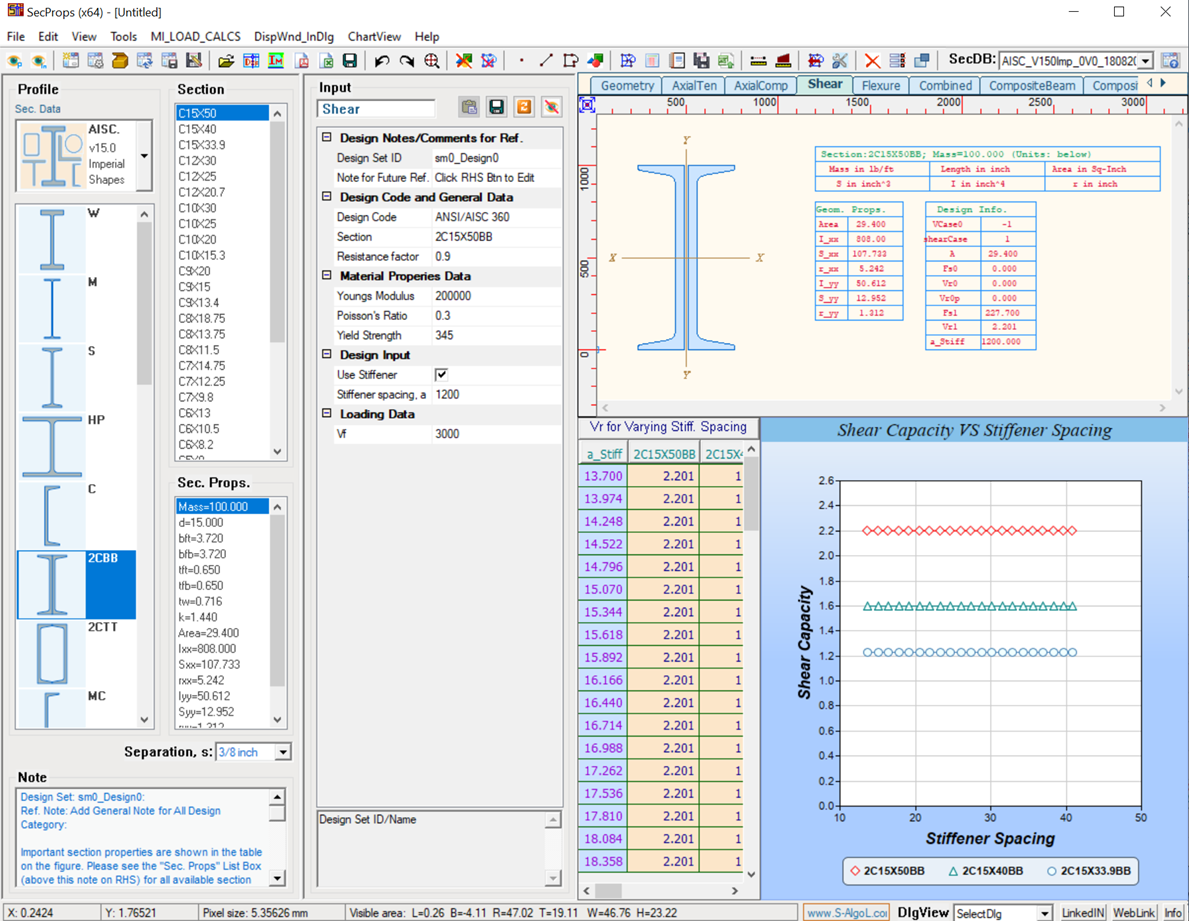This screenshot has width=1189, height=921.
Task: Select the C profile shape thumbnail
Action: (52, 515)
